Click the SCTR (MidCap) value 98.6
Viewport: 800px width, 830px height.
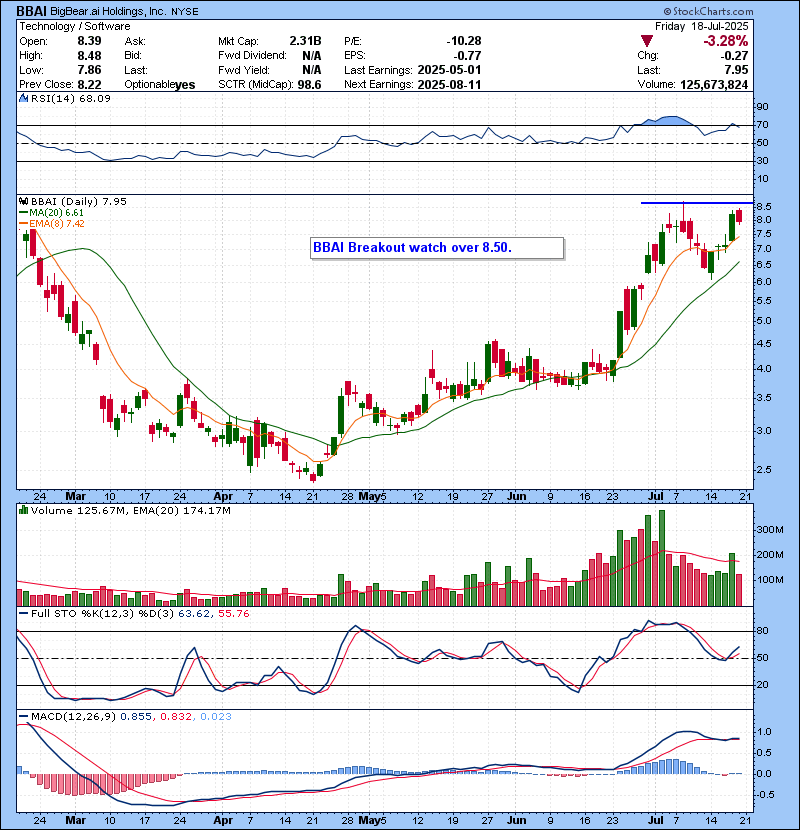pyautogui.click(x=309, y=84)
